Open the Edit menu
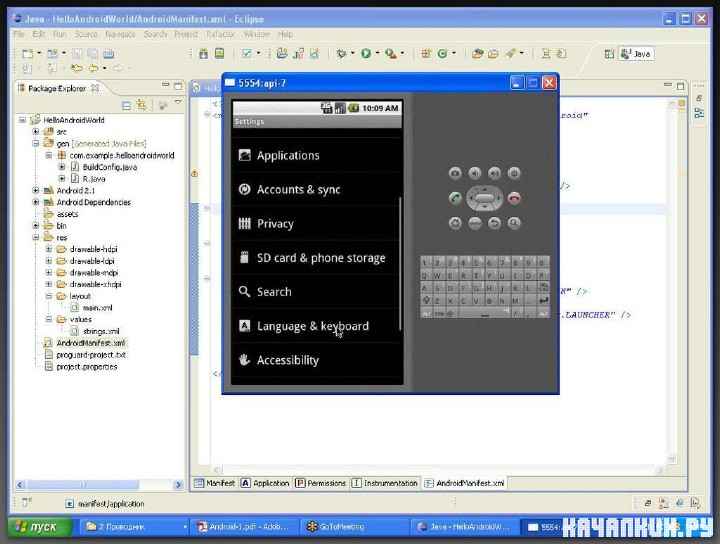 (x=39, y=34)
